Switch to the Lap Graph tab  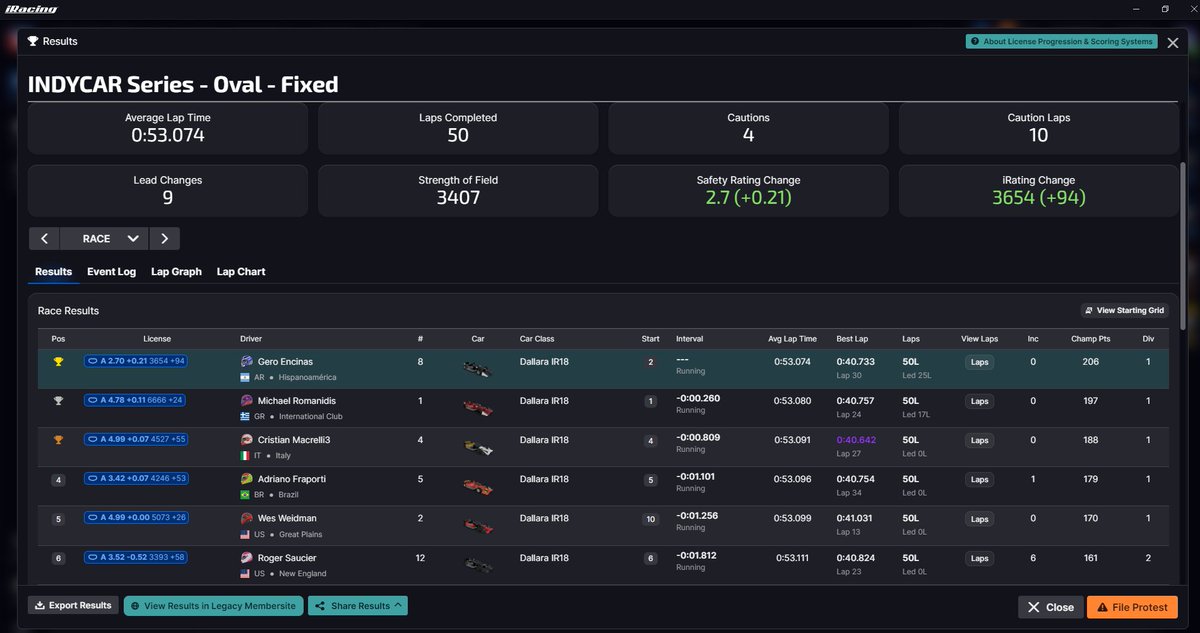pyautogui.click(x=176, y=272)
